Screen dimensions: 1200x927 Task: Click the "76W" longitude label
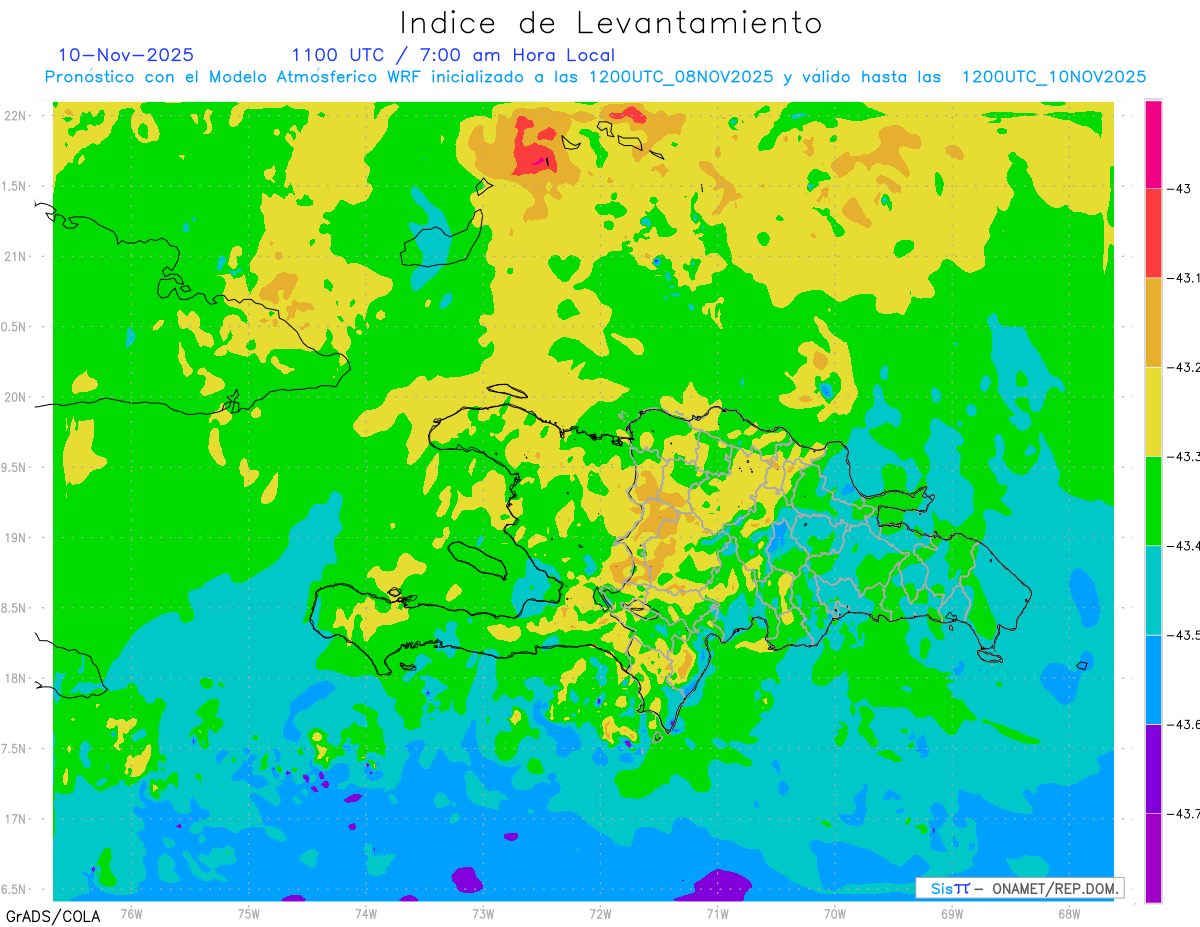click(x=131, y=913)
